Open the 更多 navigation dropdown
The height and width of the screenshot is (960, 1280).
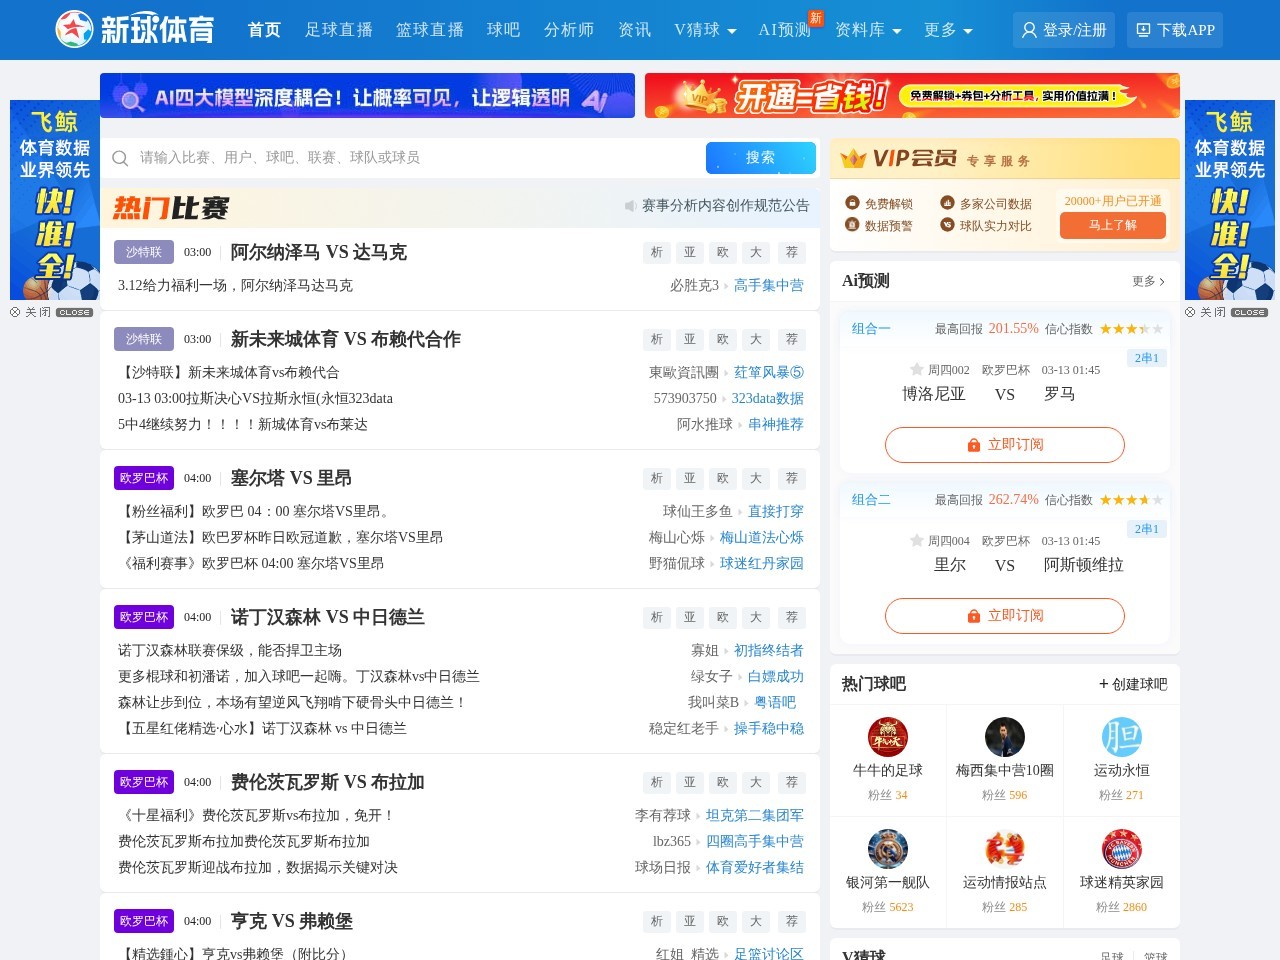pos(945,30)
